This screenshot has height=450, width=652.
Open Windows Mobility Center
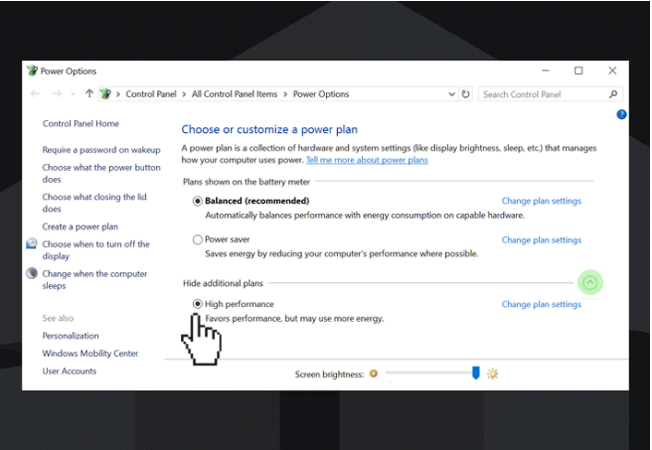tap(90, 354)
